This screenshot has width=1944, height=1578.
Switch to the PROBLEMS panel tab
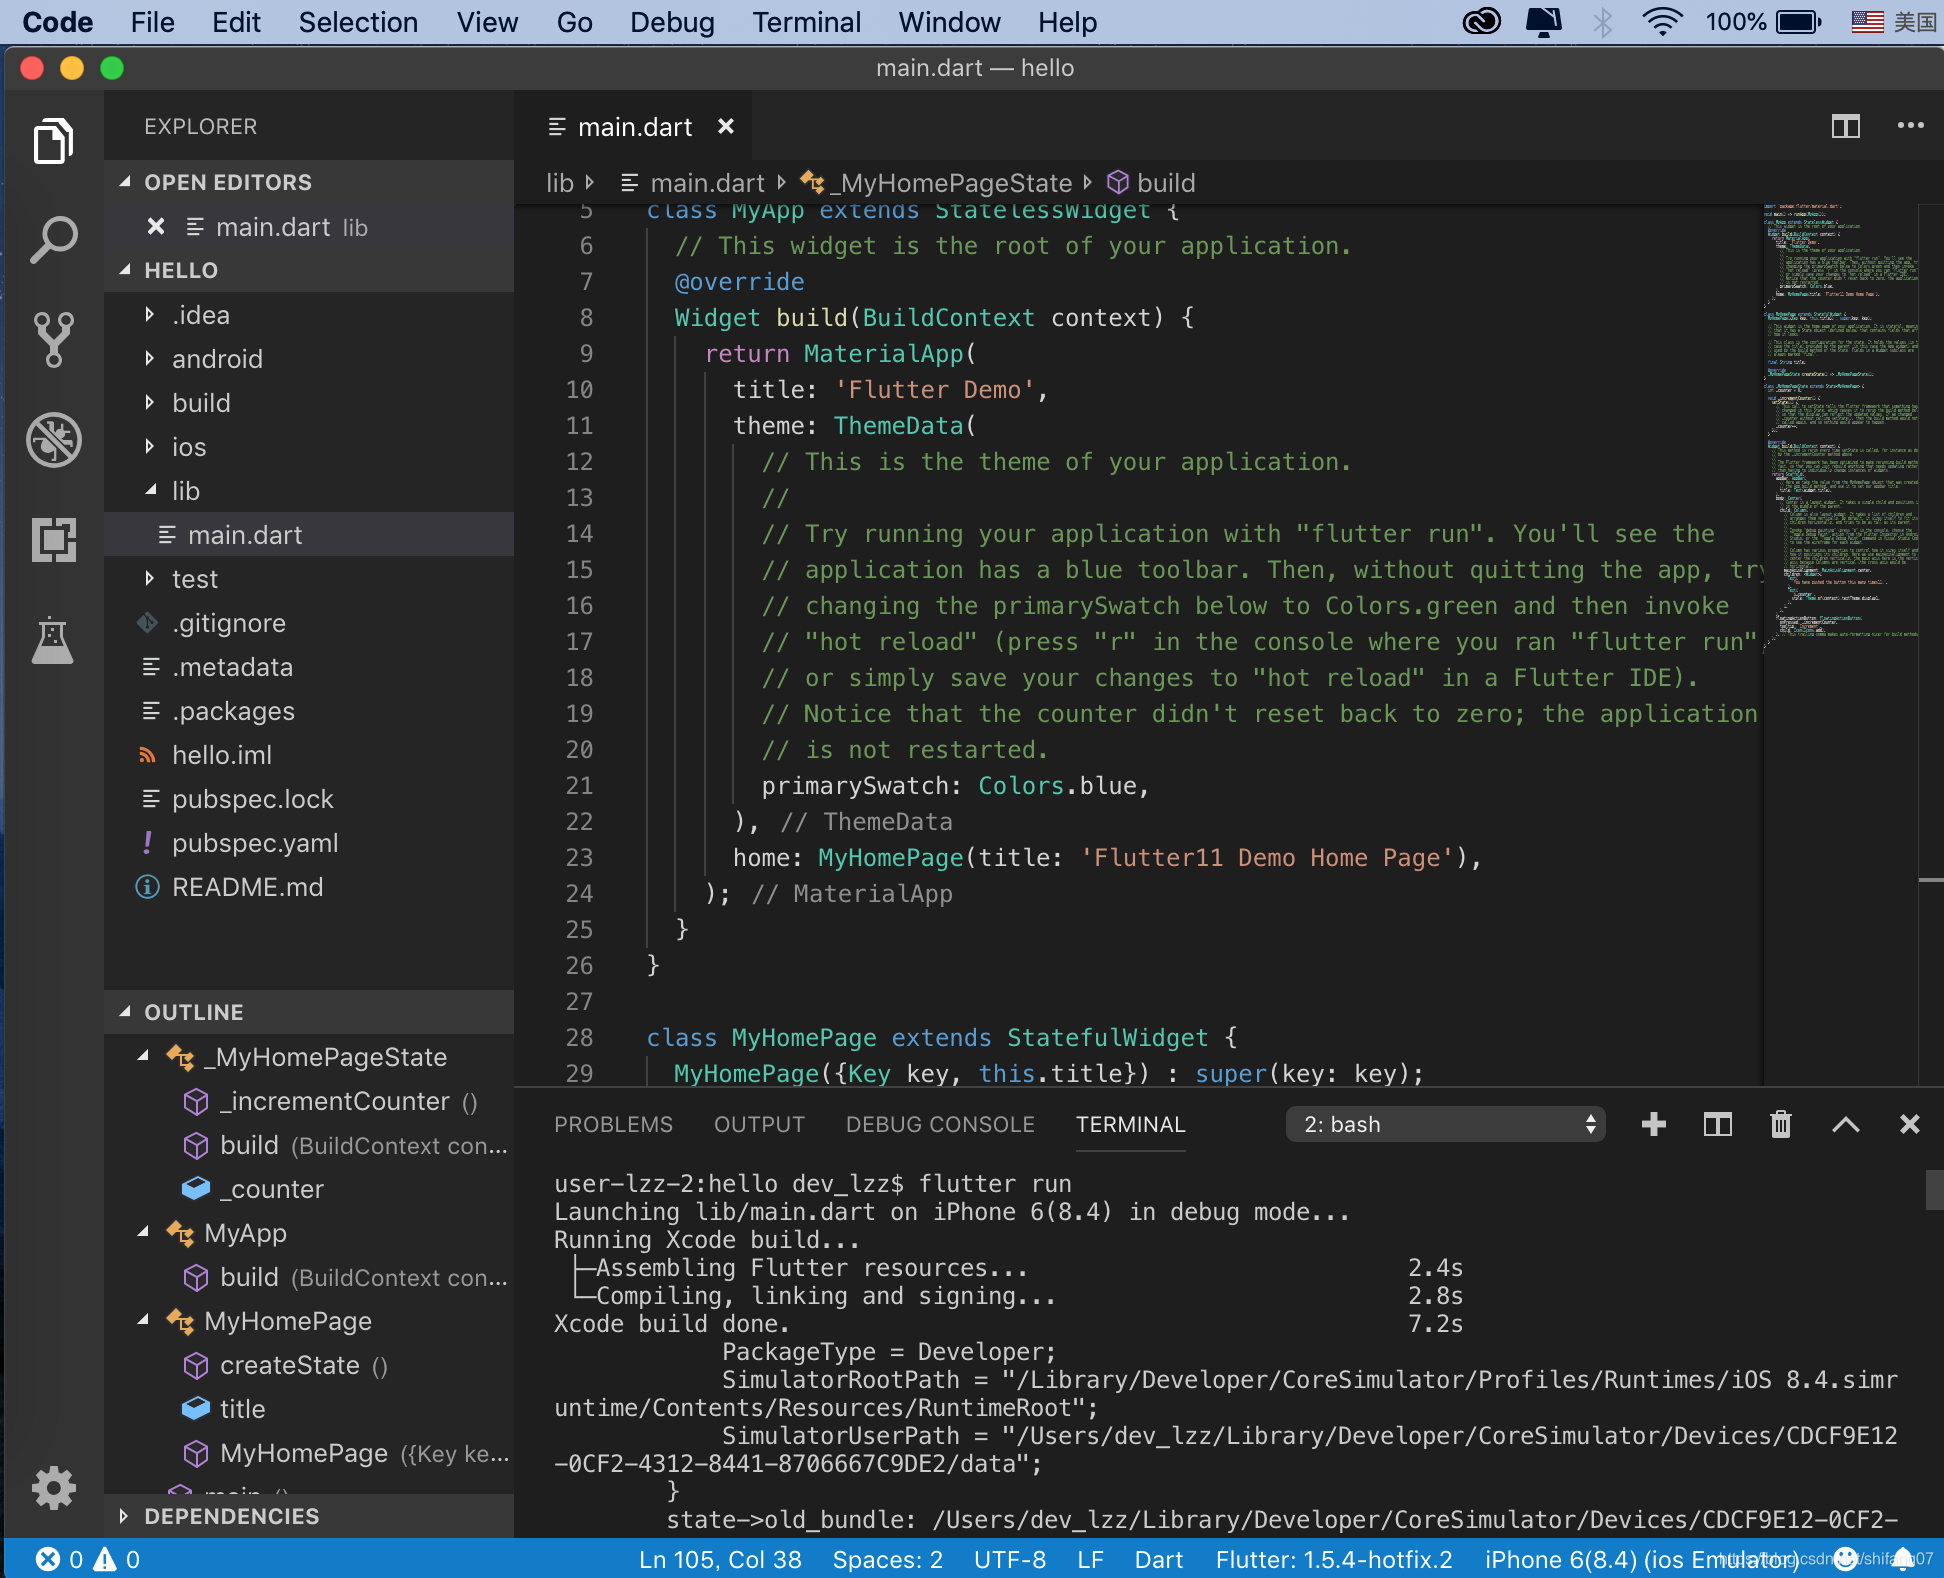coord(613,1124)
